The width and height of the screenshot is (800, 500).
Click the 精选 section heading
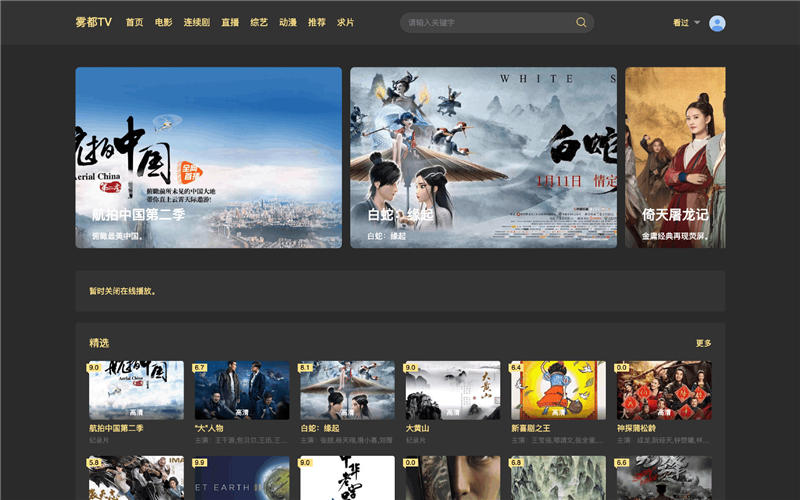coord(99,343)
